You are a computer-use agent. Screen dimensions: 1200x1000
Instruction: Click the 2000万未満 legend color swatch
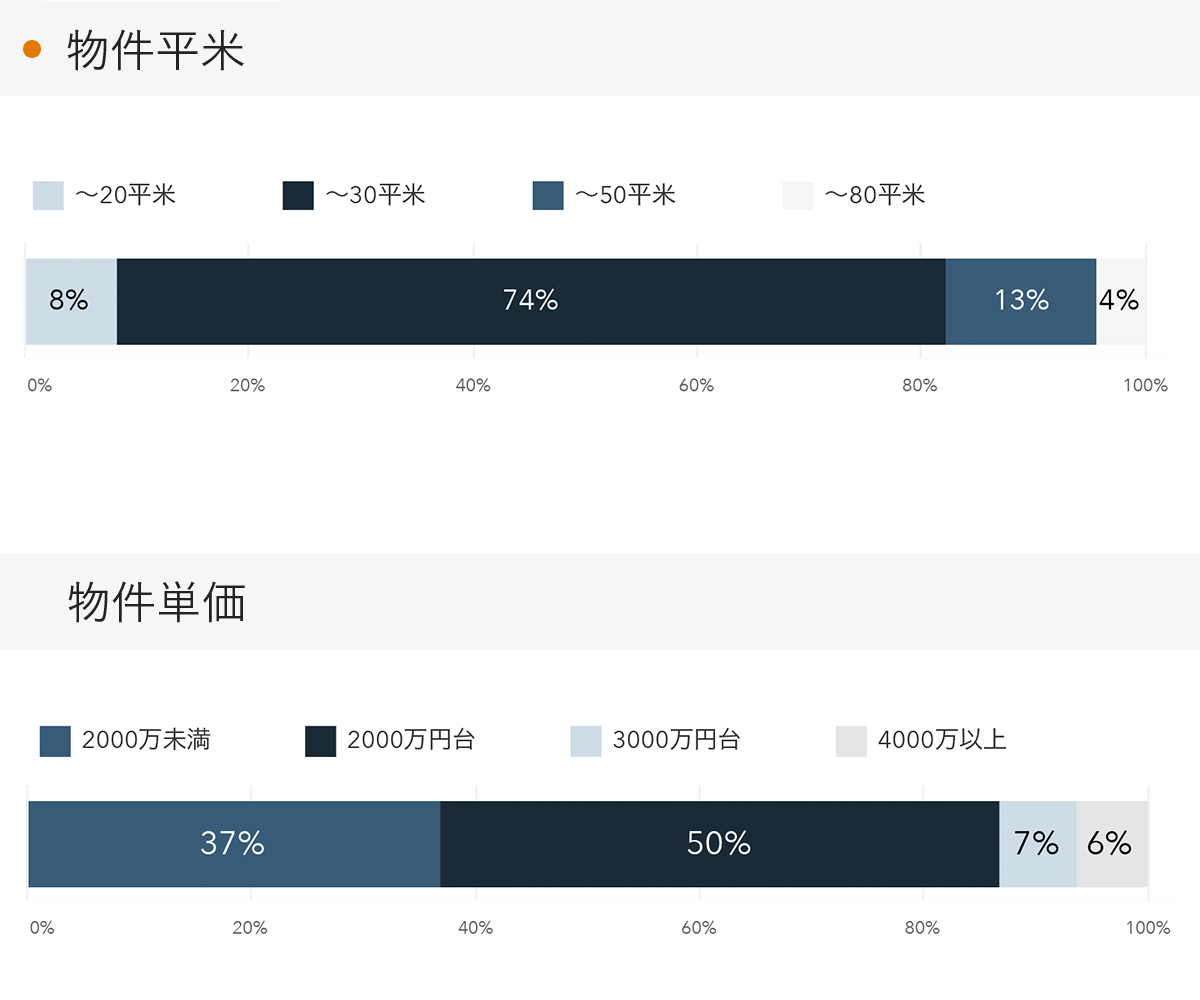tap(55, 741)
